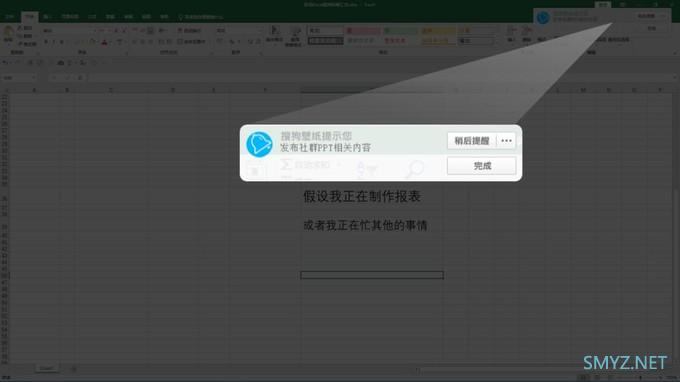Apply the red font color A icon
This screenshot has height=382, width=680.
105,42
